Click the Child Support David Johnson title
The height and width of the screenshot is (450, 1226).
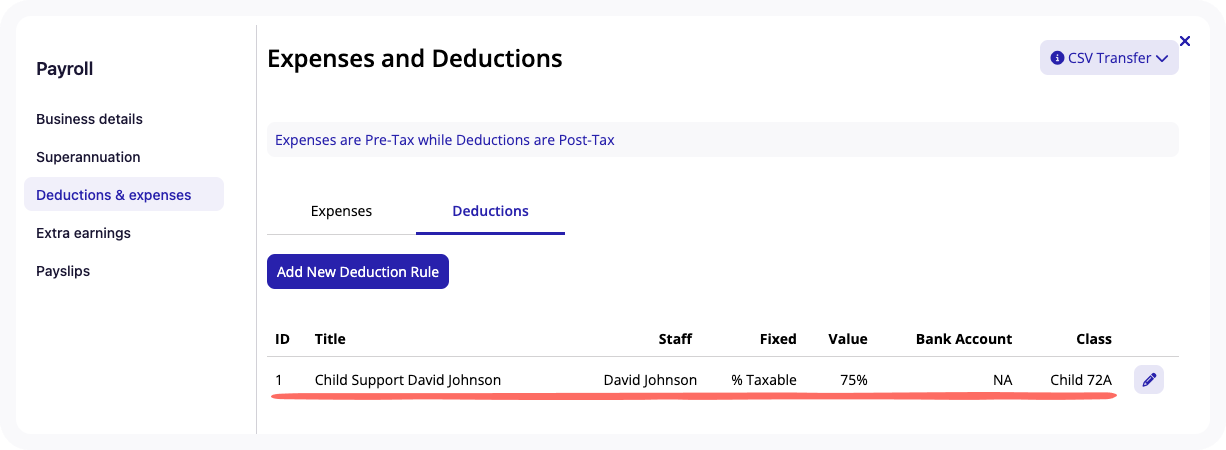click(x=408, y=380)
